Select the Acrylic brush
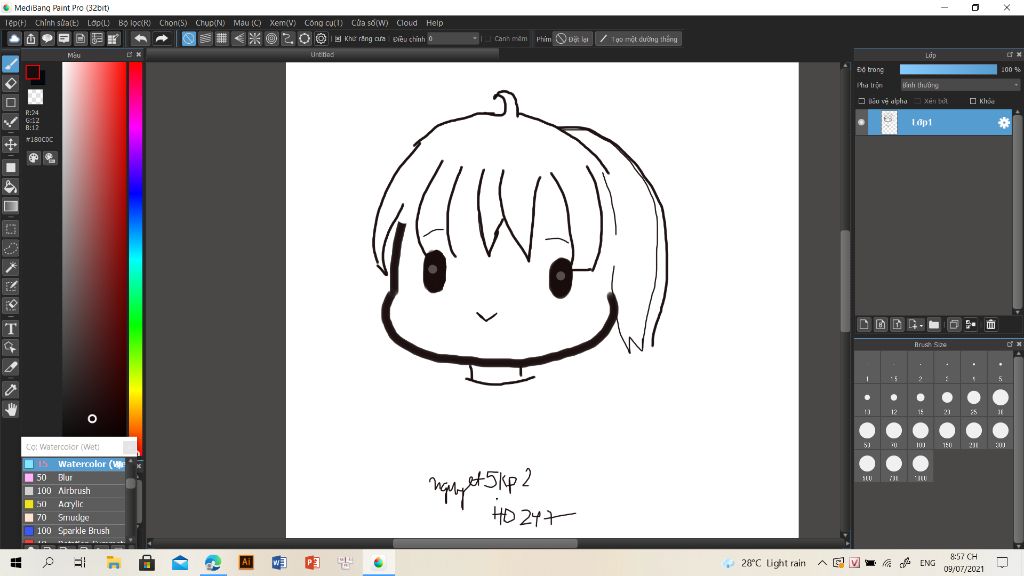The height and width of the screenshot is (576, 1024). (74, 504)
